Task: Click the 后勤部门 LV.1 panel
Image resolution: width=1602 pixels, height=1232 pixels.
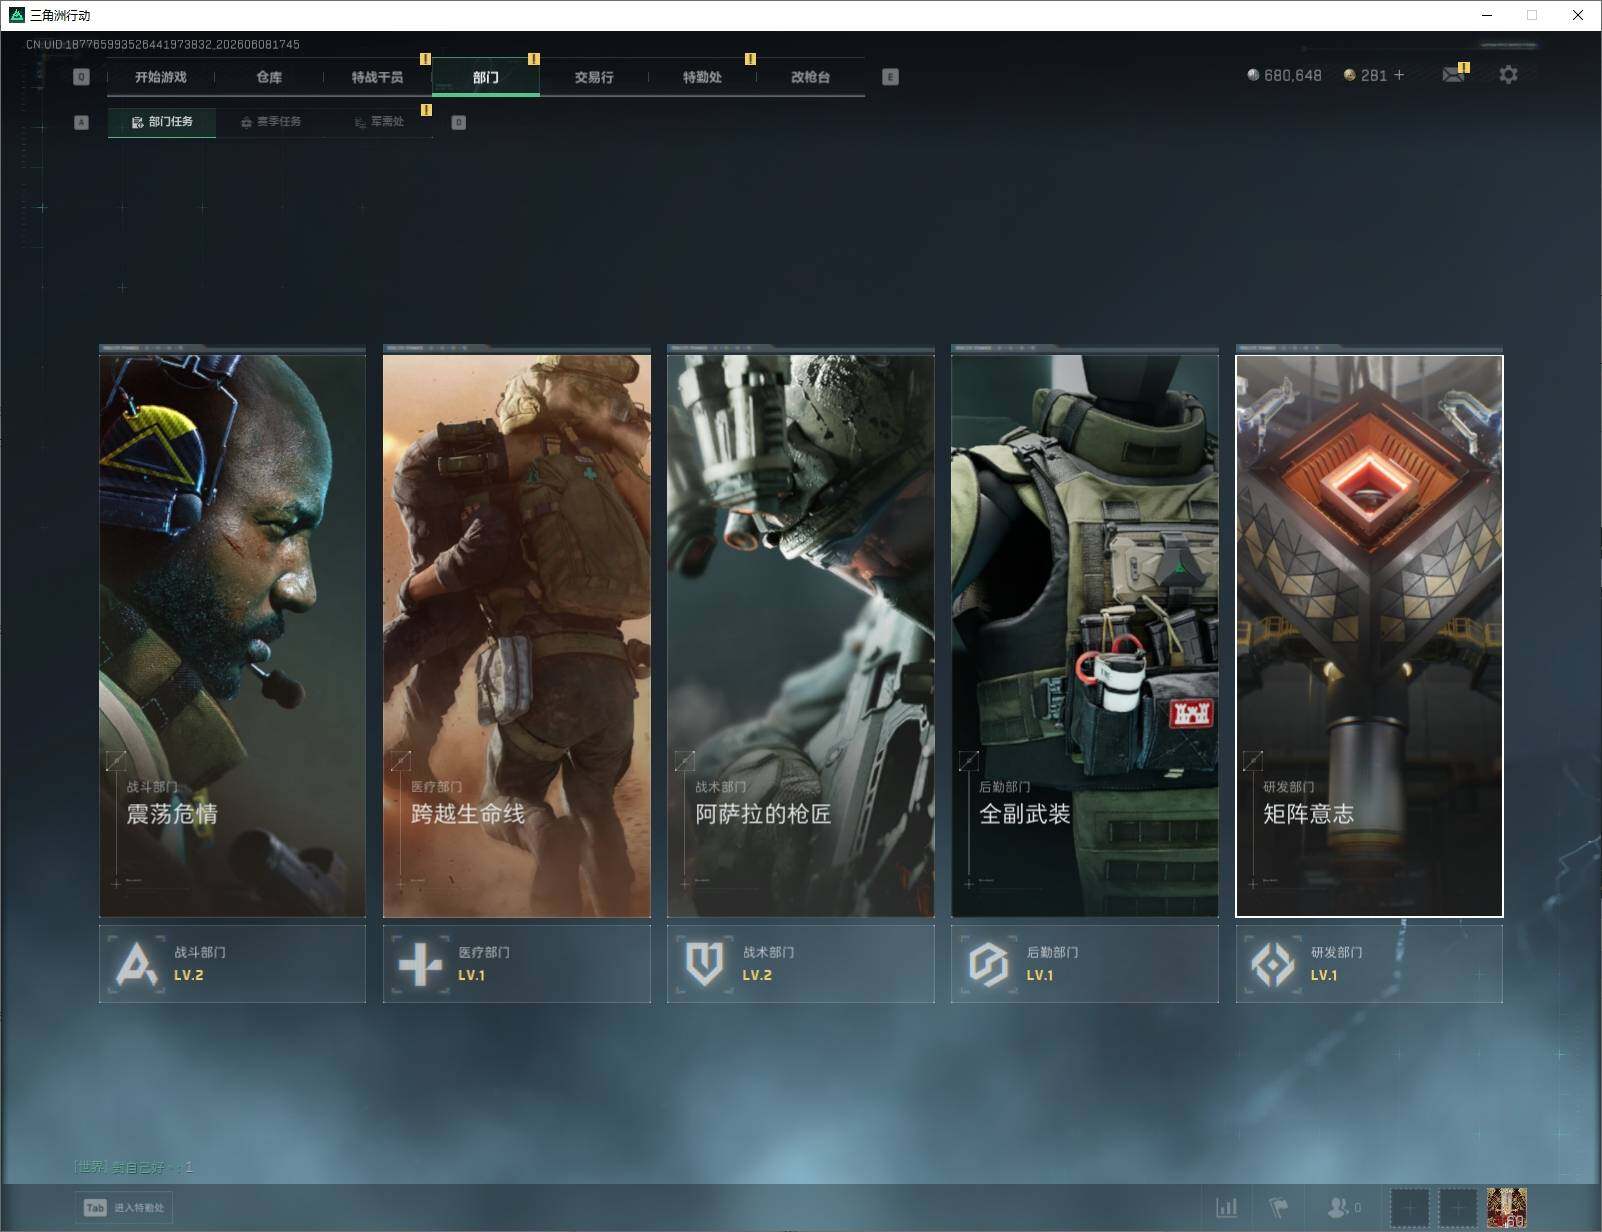Action: (x=1084, y=964)
